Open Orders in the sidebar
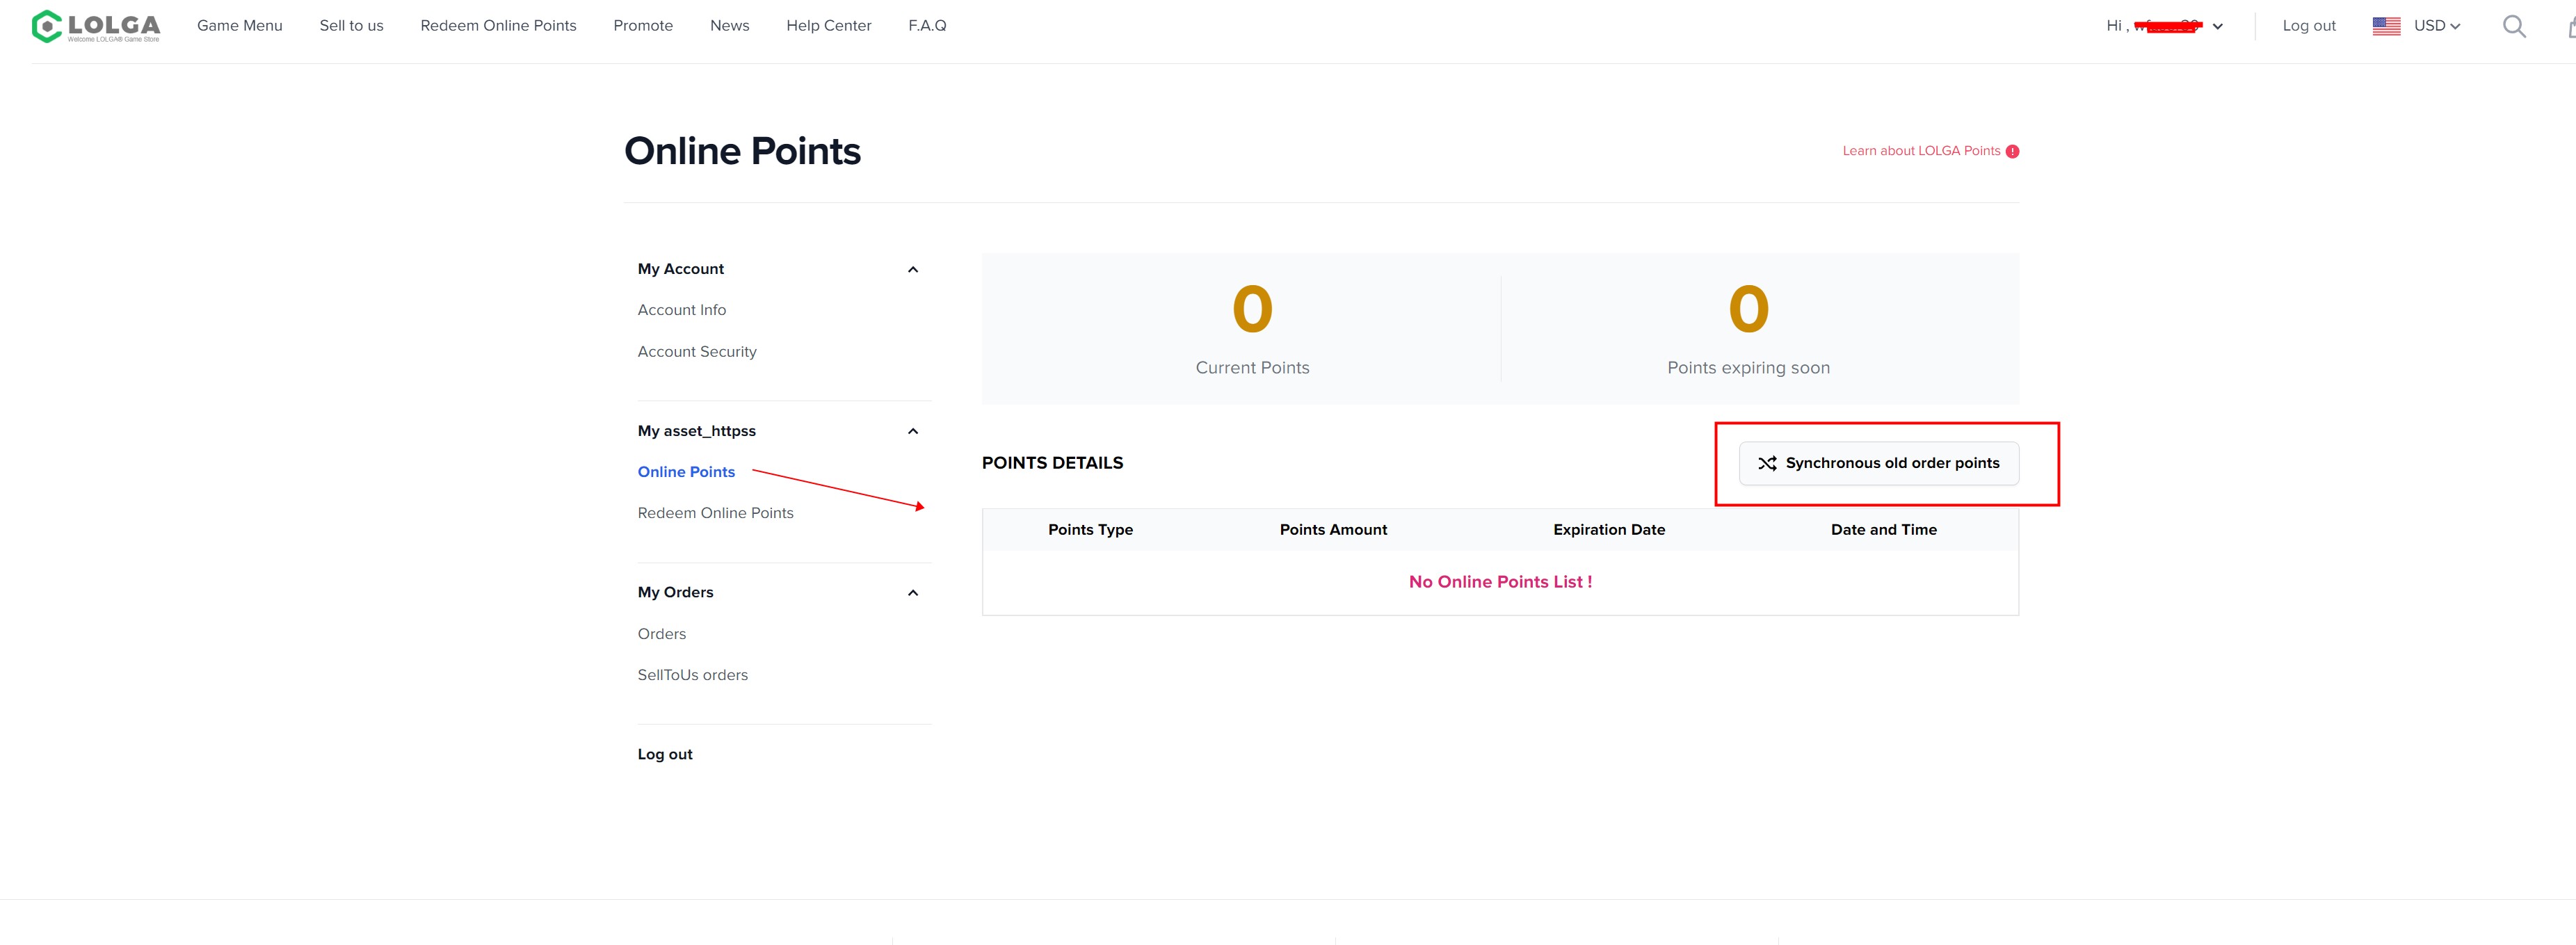 pyautogui.click(x=662, y=634)
